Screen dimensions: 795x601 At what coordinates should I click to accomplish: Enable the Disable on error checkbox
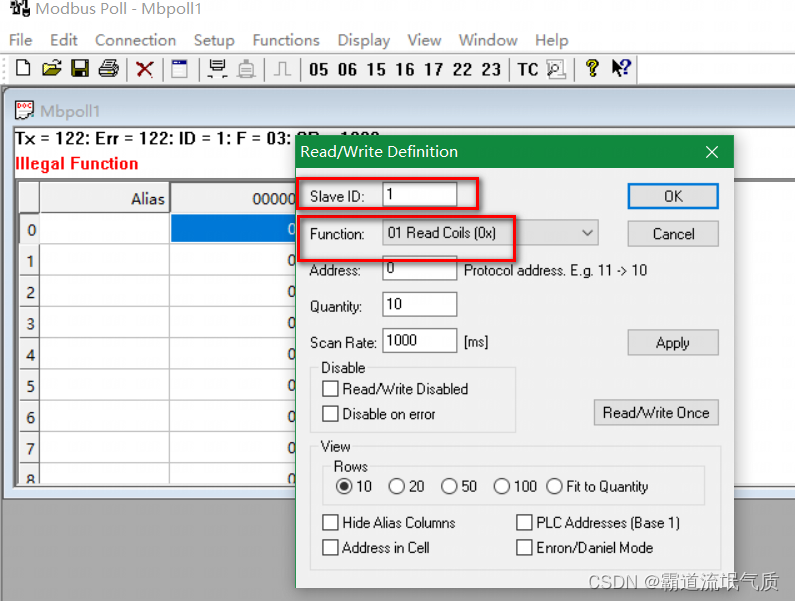330,414
